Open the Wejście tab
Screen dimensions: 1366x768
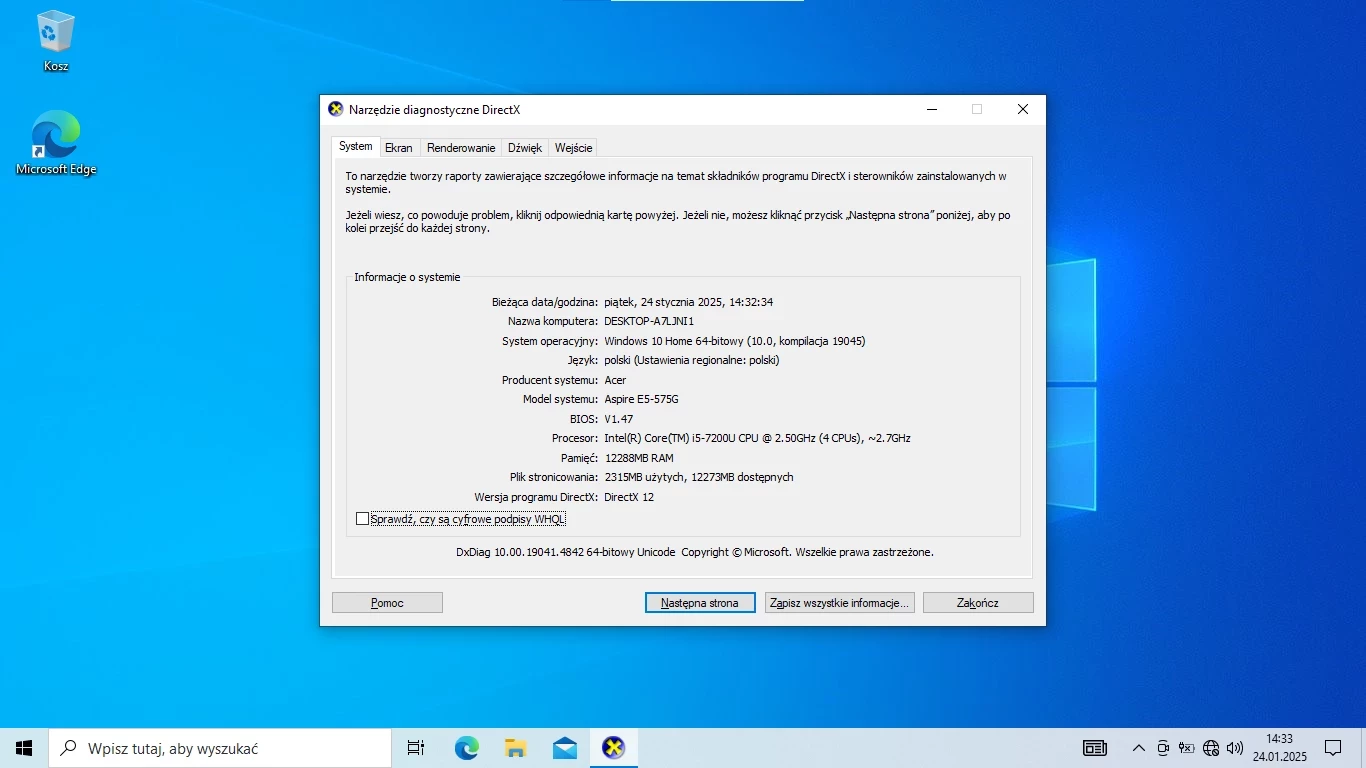pyautogui.click(x=573, y=148)
